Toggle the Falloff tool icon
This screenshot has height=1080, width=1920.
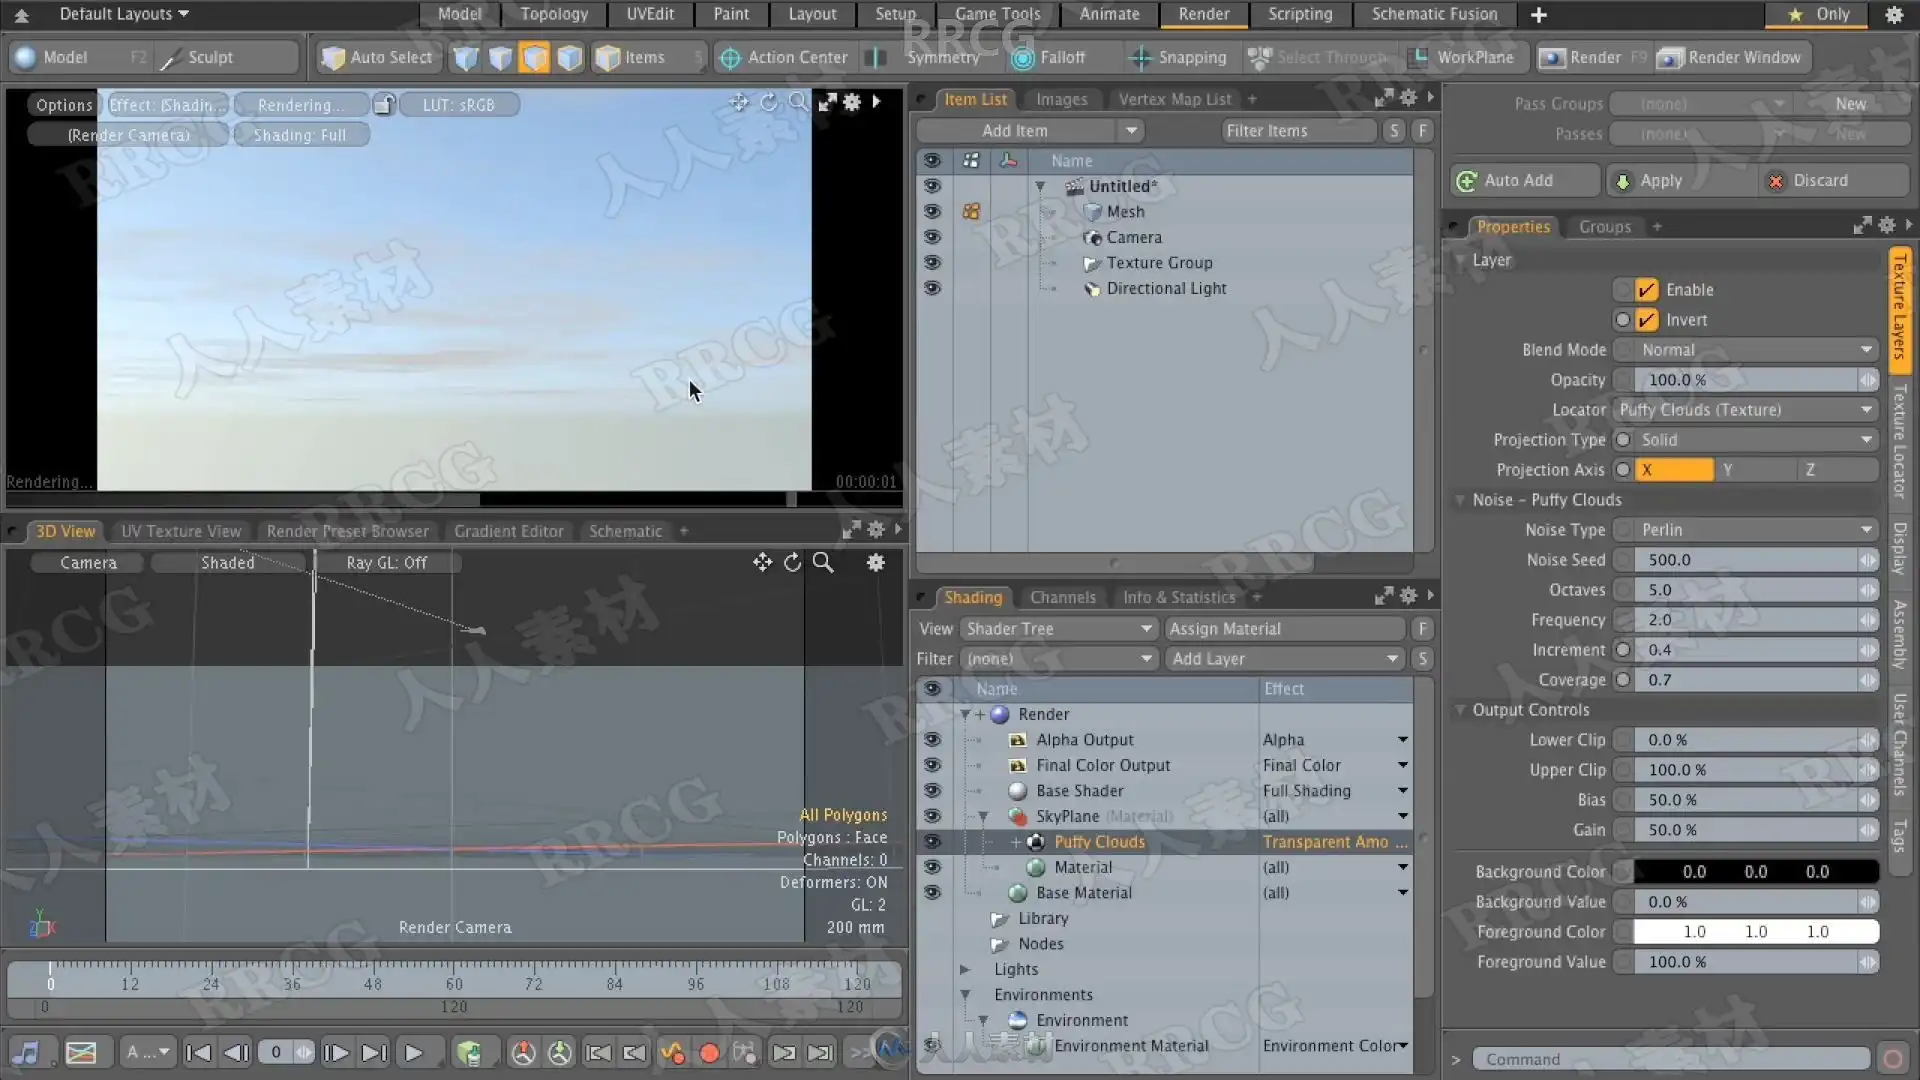(x=1022, y=58)
